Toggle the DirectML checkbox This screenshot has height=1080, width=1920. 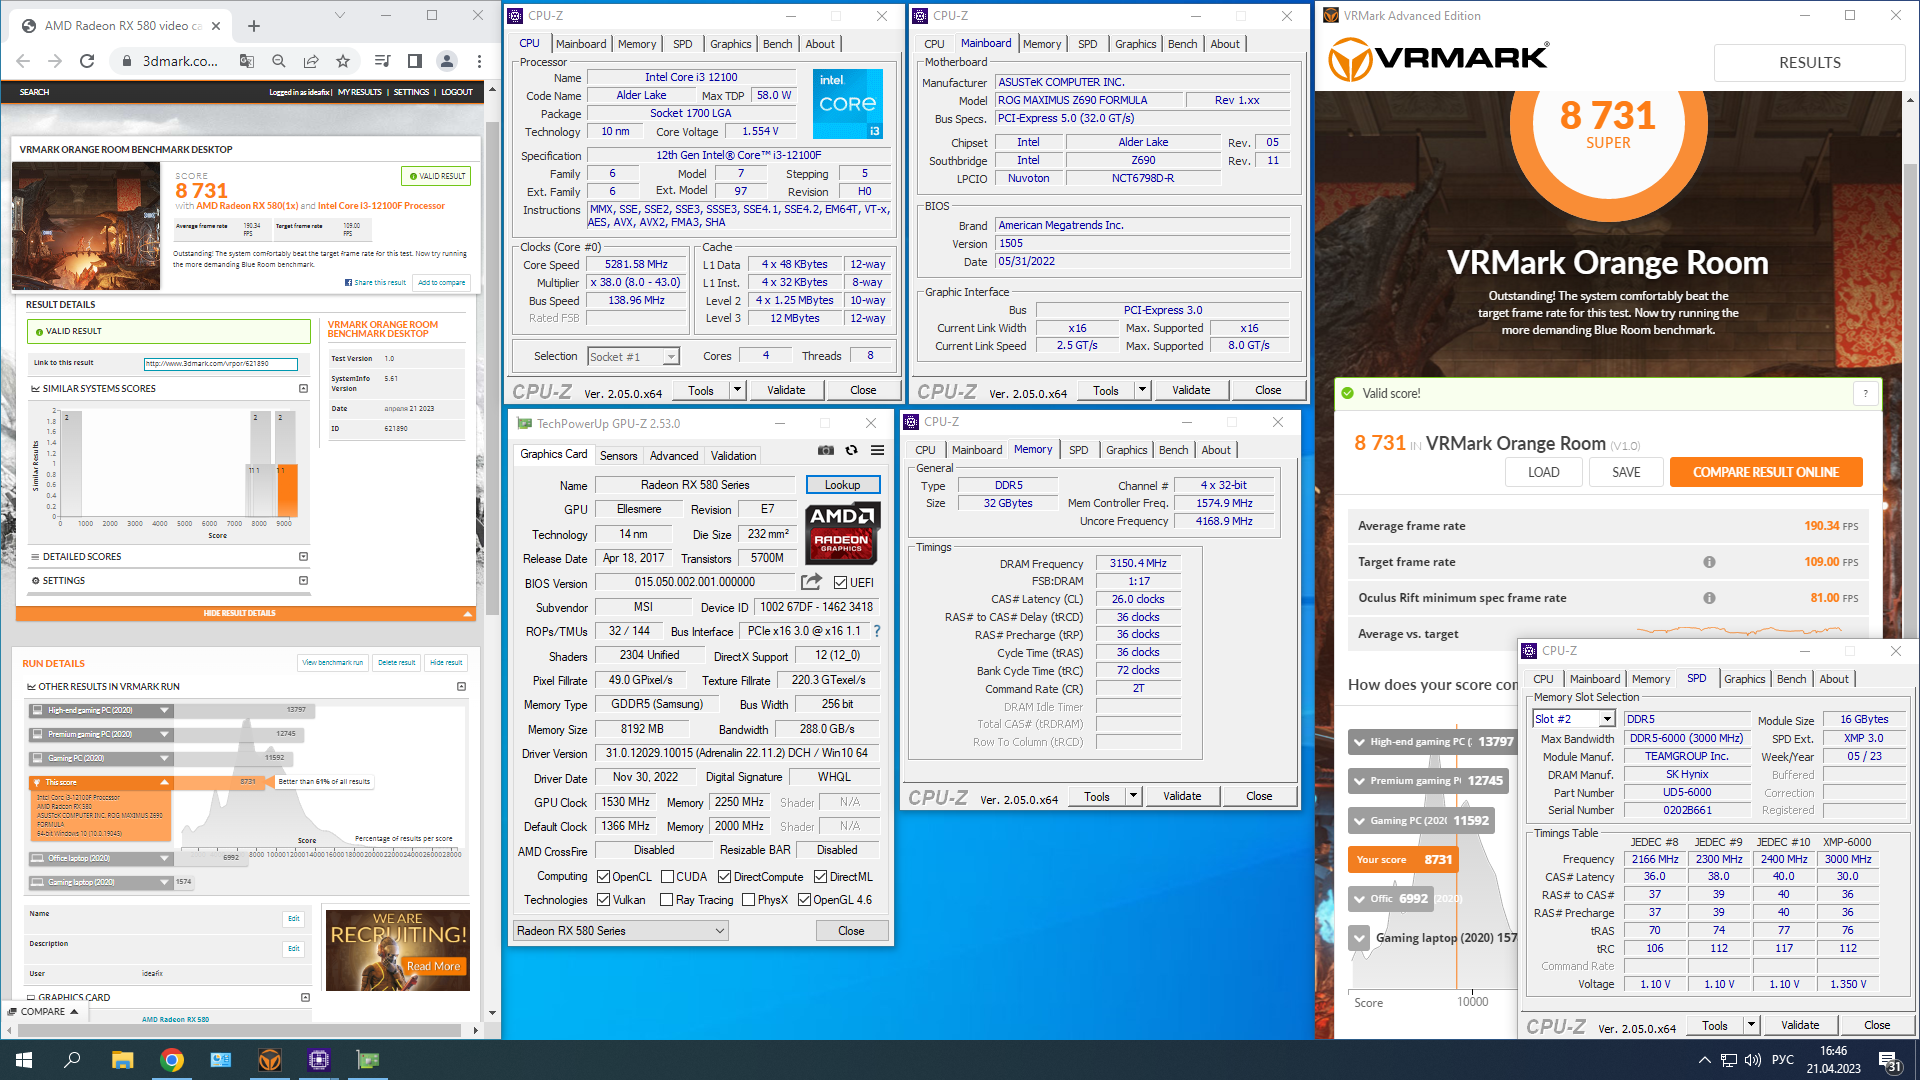[820, 877]
